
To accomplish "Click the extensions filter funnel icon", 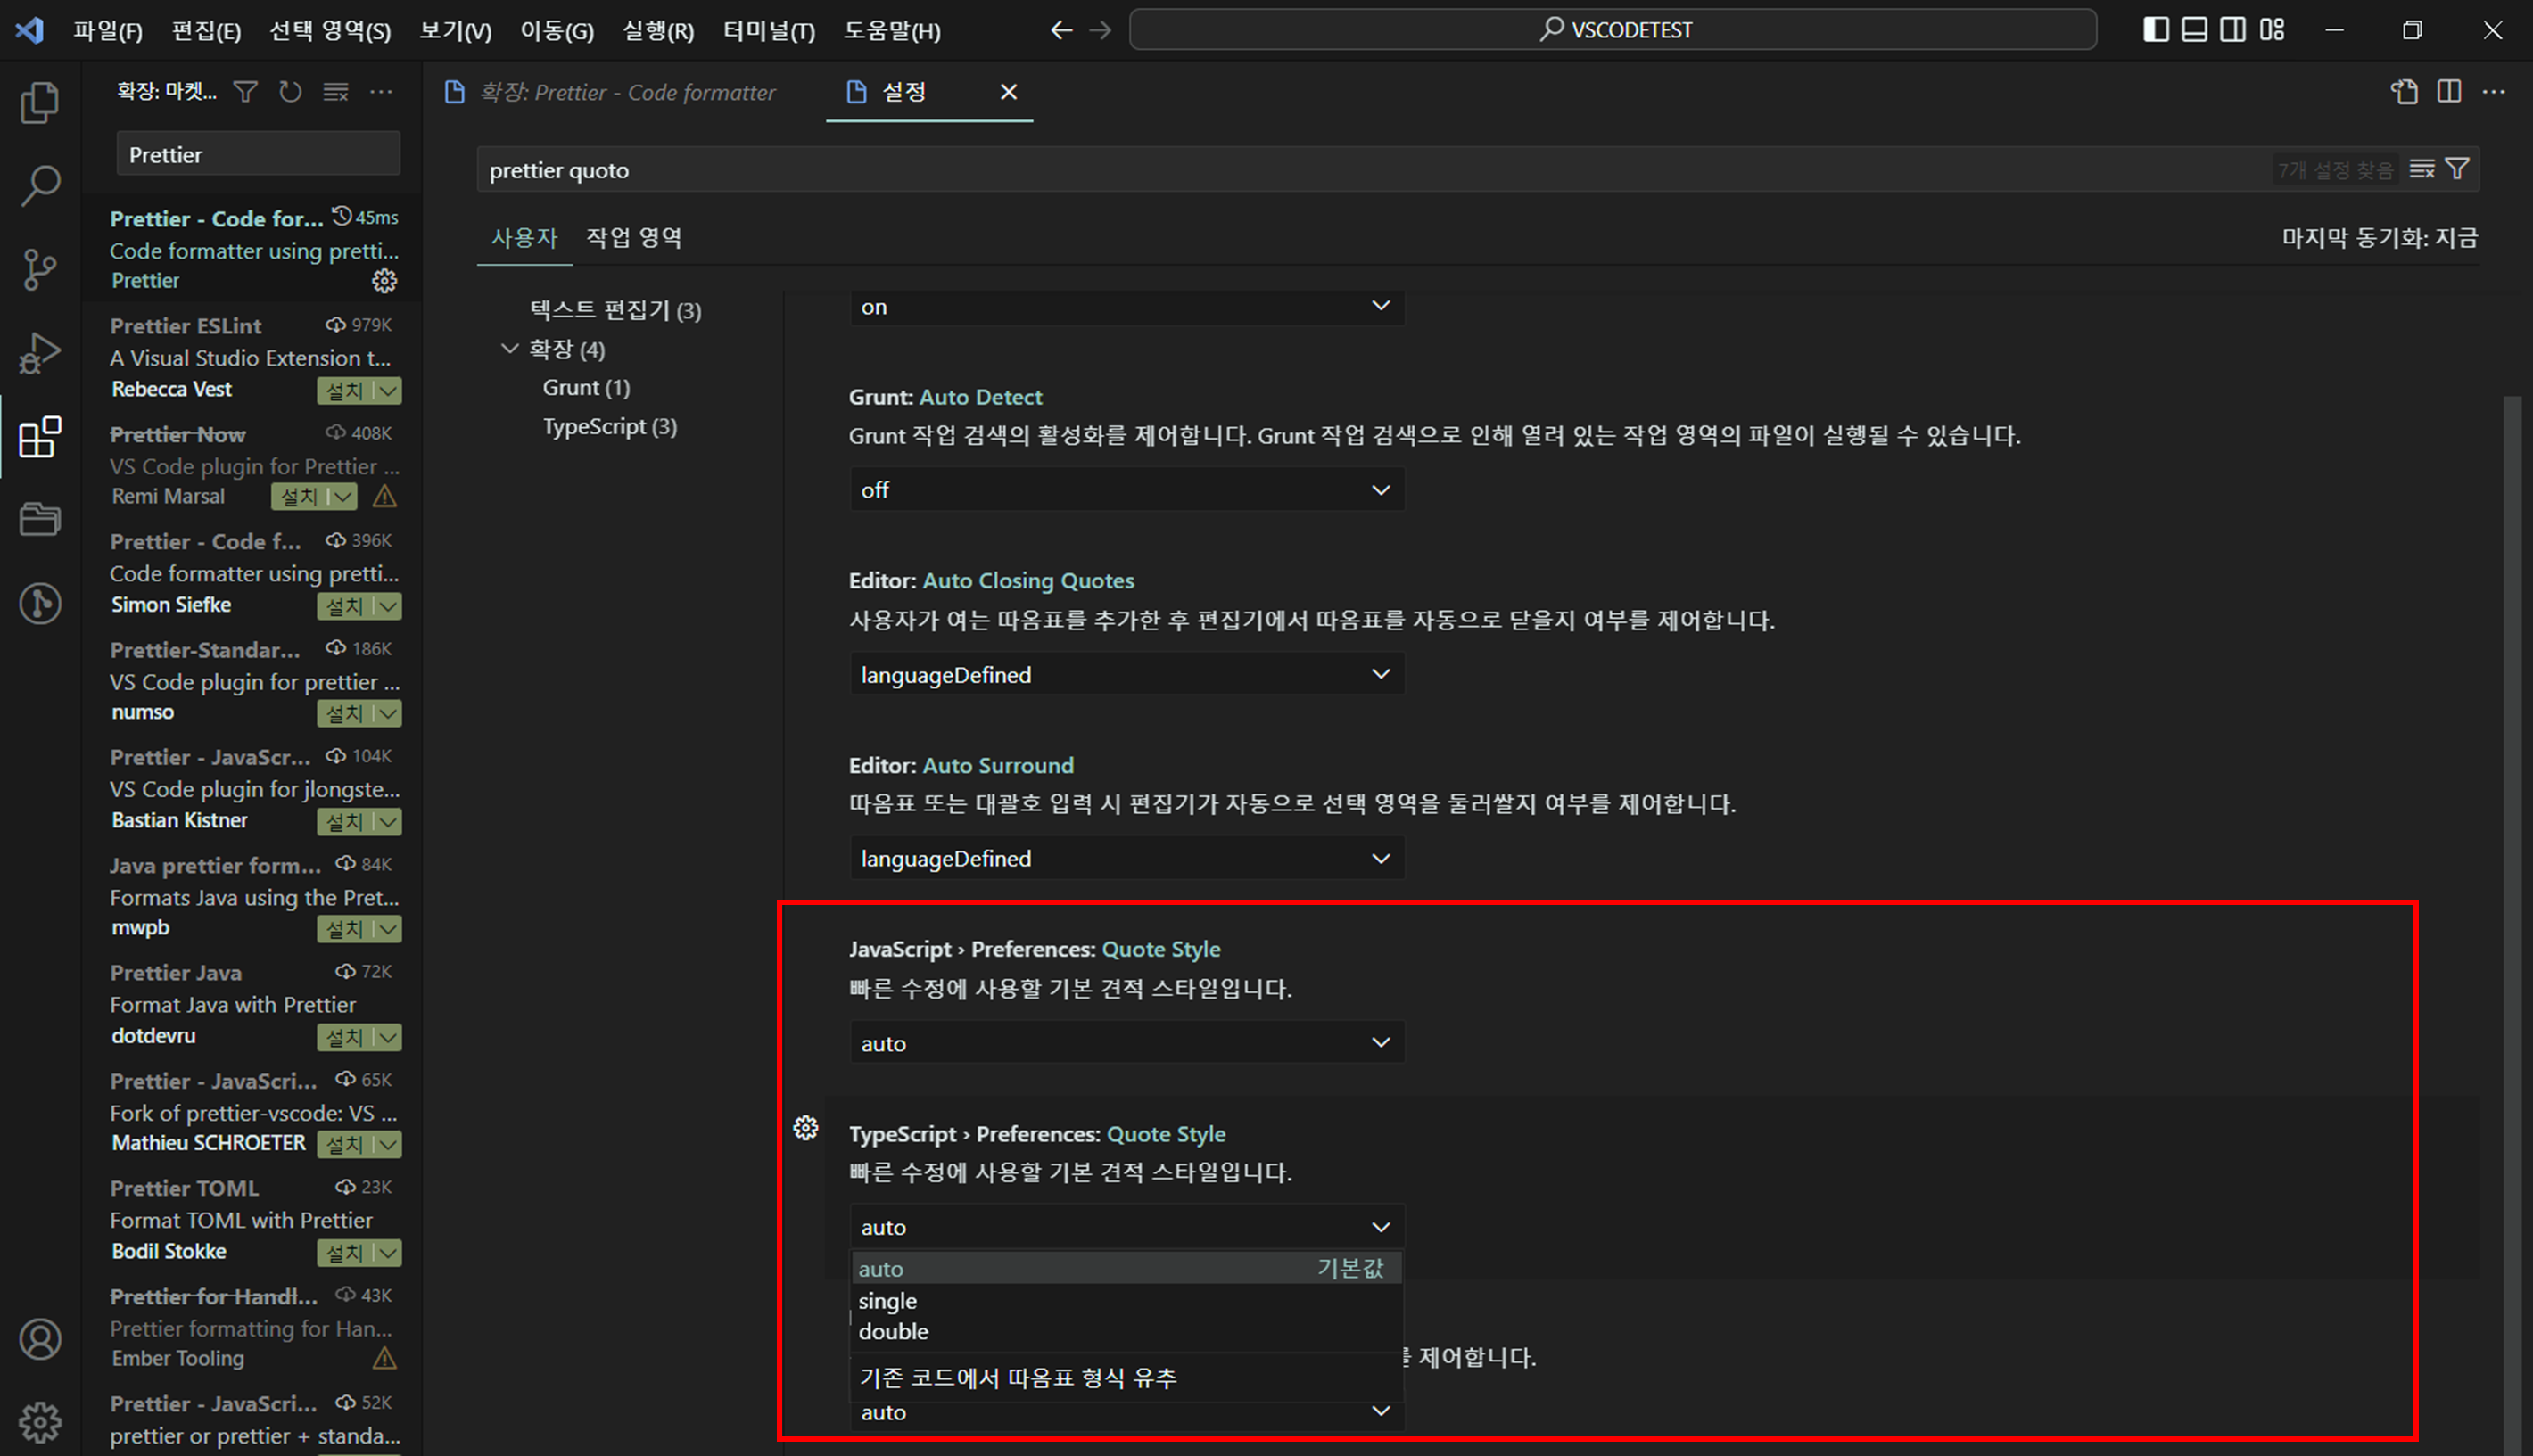I will point(245,92).
